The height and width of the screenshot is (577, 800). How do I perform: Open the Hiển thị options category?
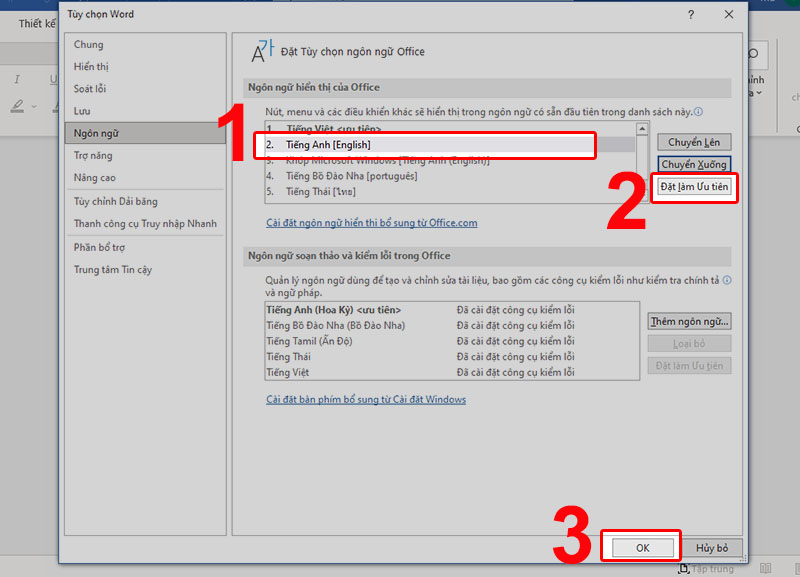click(145, 66)
